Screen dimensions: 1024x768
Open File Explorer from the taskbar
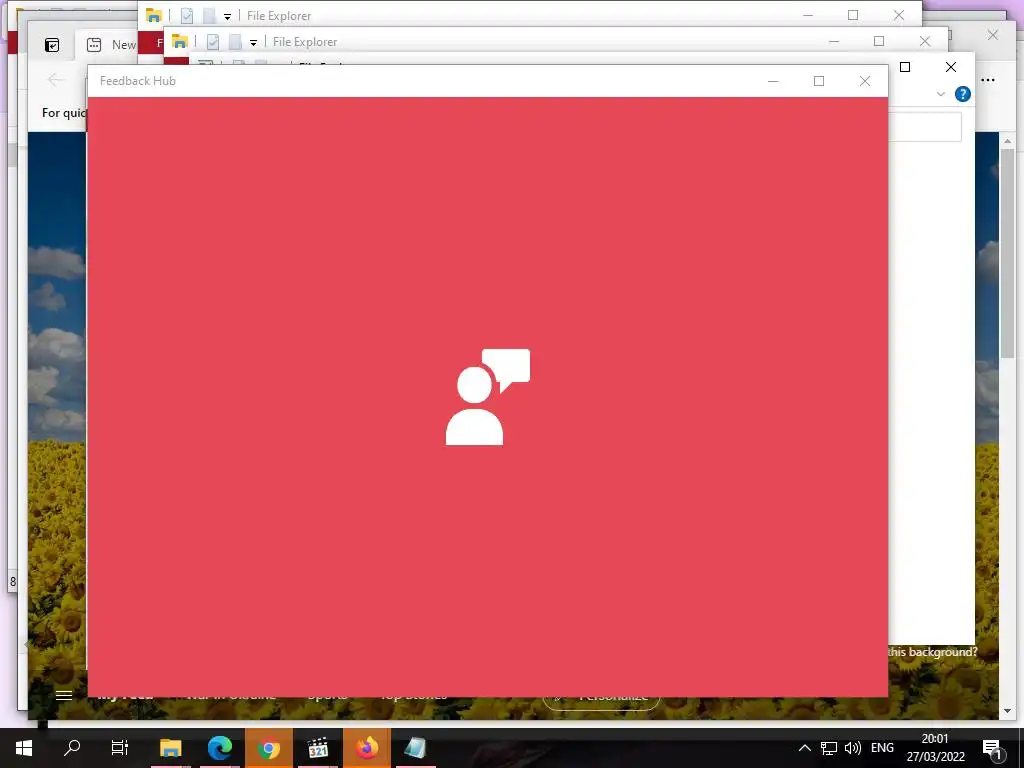click(170, 748)
